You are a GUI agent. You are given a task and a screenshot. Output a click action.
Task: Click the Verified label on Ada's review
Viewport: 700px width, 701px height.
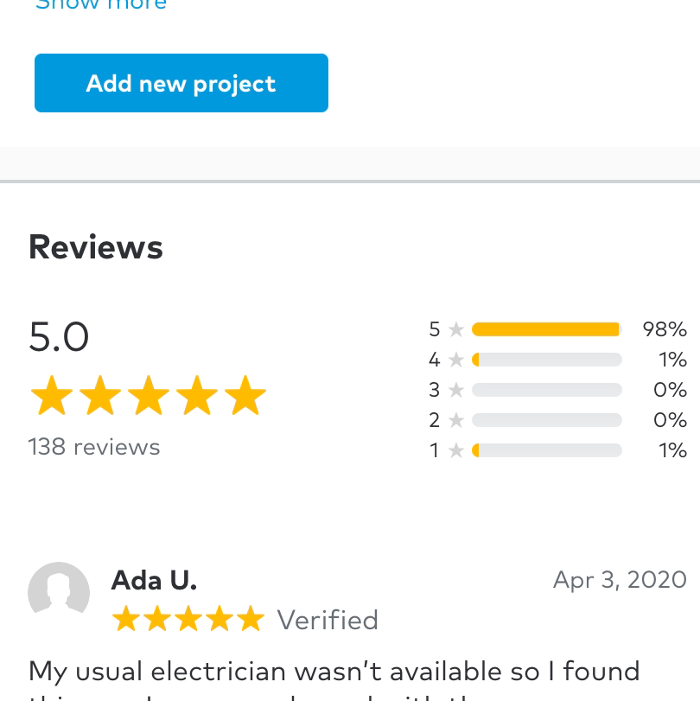point(327,620)
